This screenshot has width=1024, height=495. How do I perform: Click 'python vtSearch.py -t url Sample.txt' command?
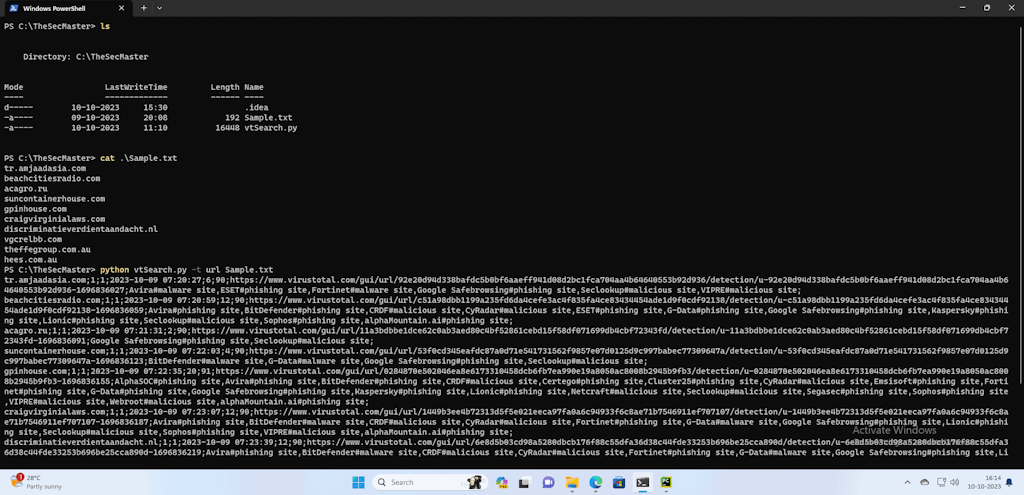186,270
